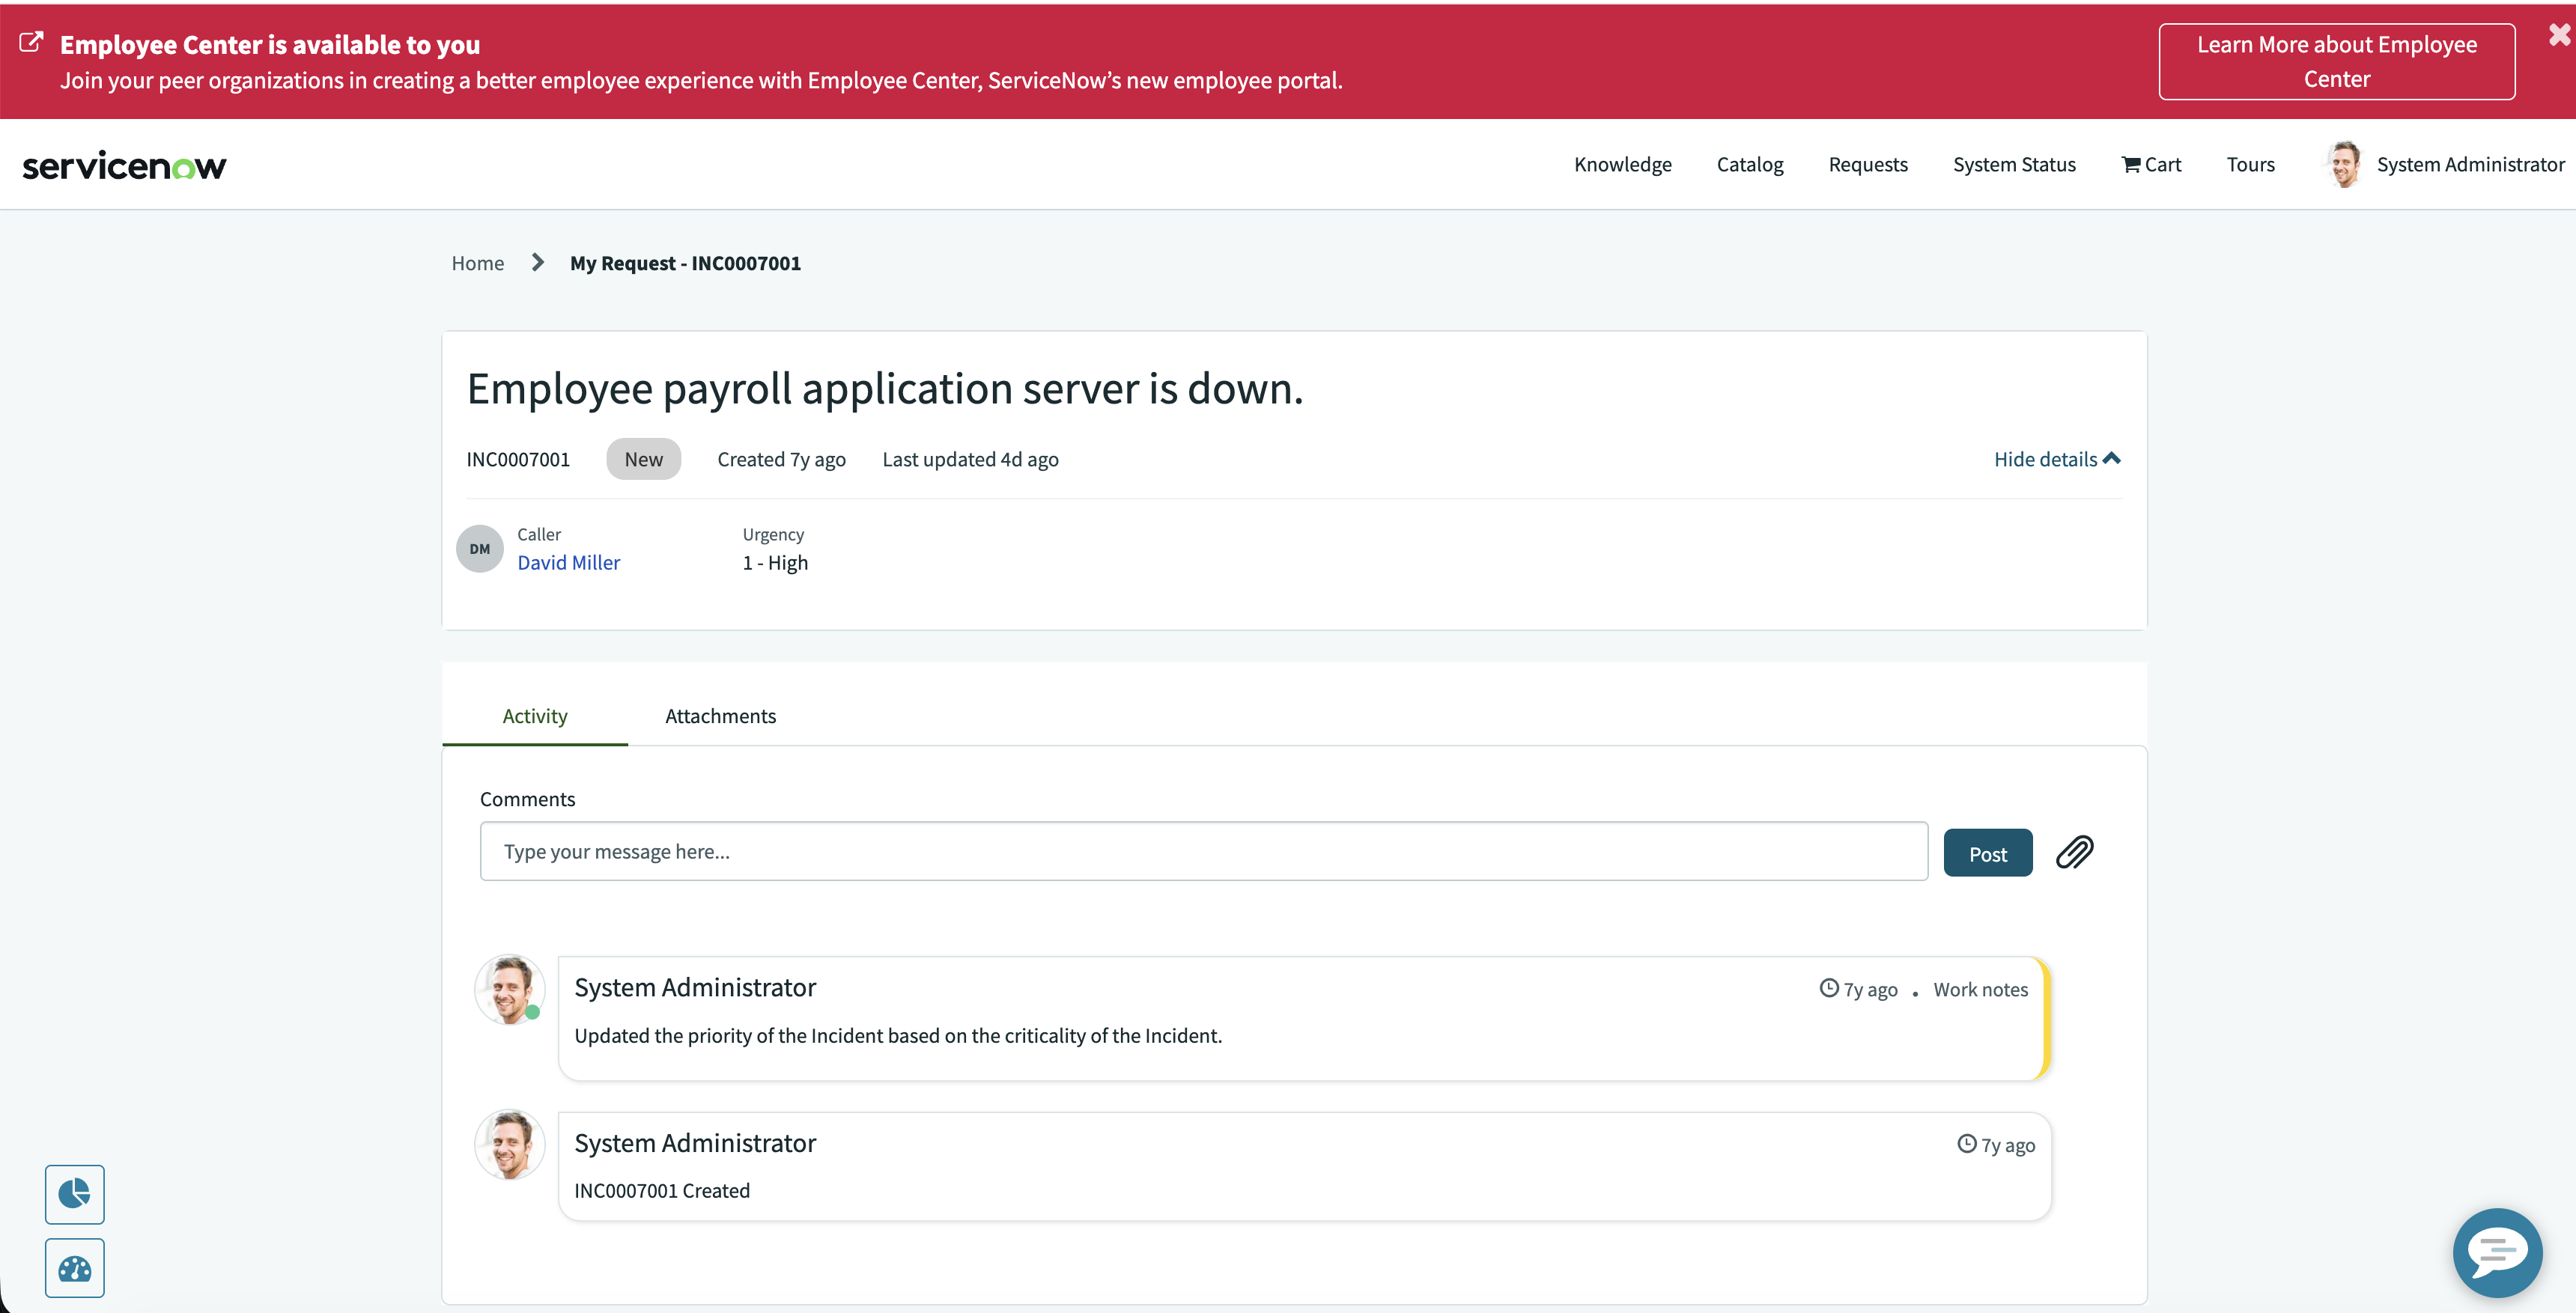Screen dimensions: 2576x1313
Task: Click the external link icon in the banner
Action: coord(32,42)
